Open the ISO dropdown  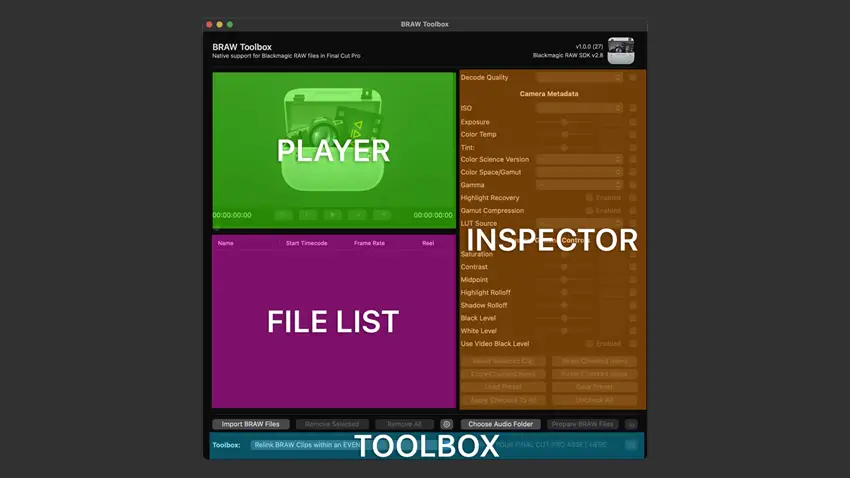click(x=579, y=108)
